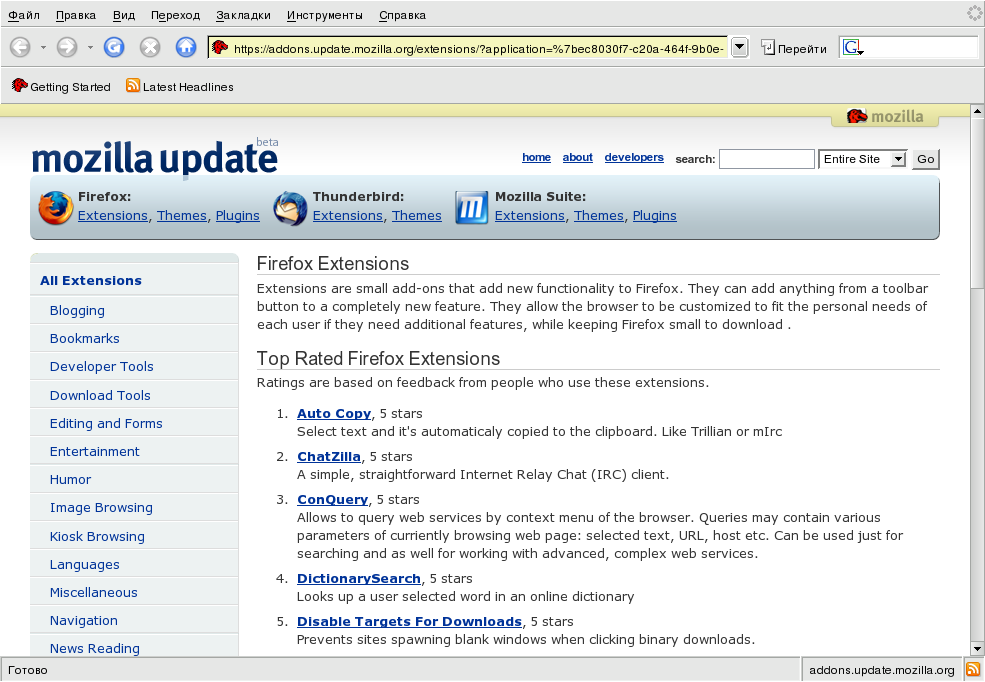The width and height of the screenshot is (985, 682).
Task: Select All Extensions in the sidebar
Action: coord(91,281)
